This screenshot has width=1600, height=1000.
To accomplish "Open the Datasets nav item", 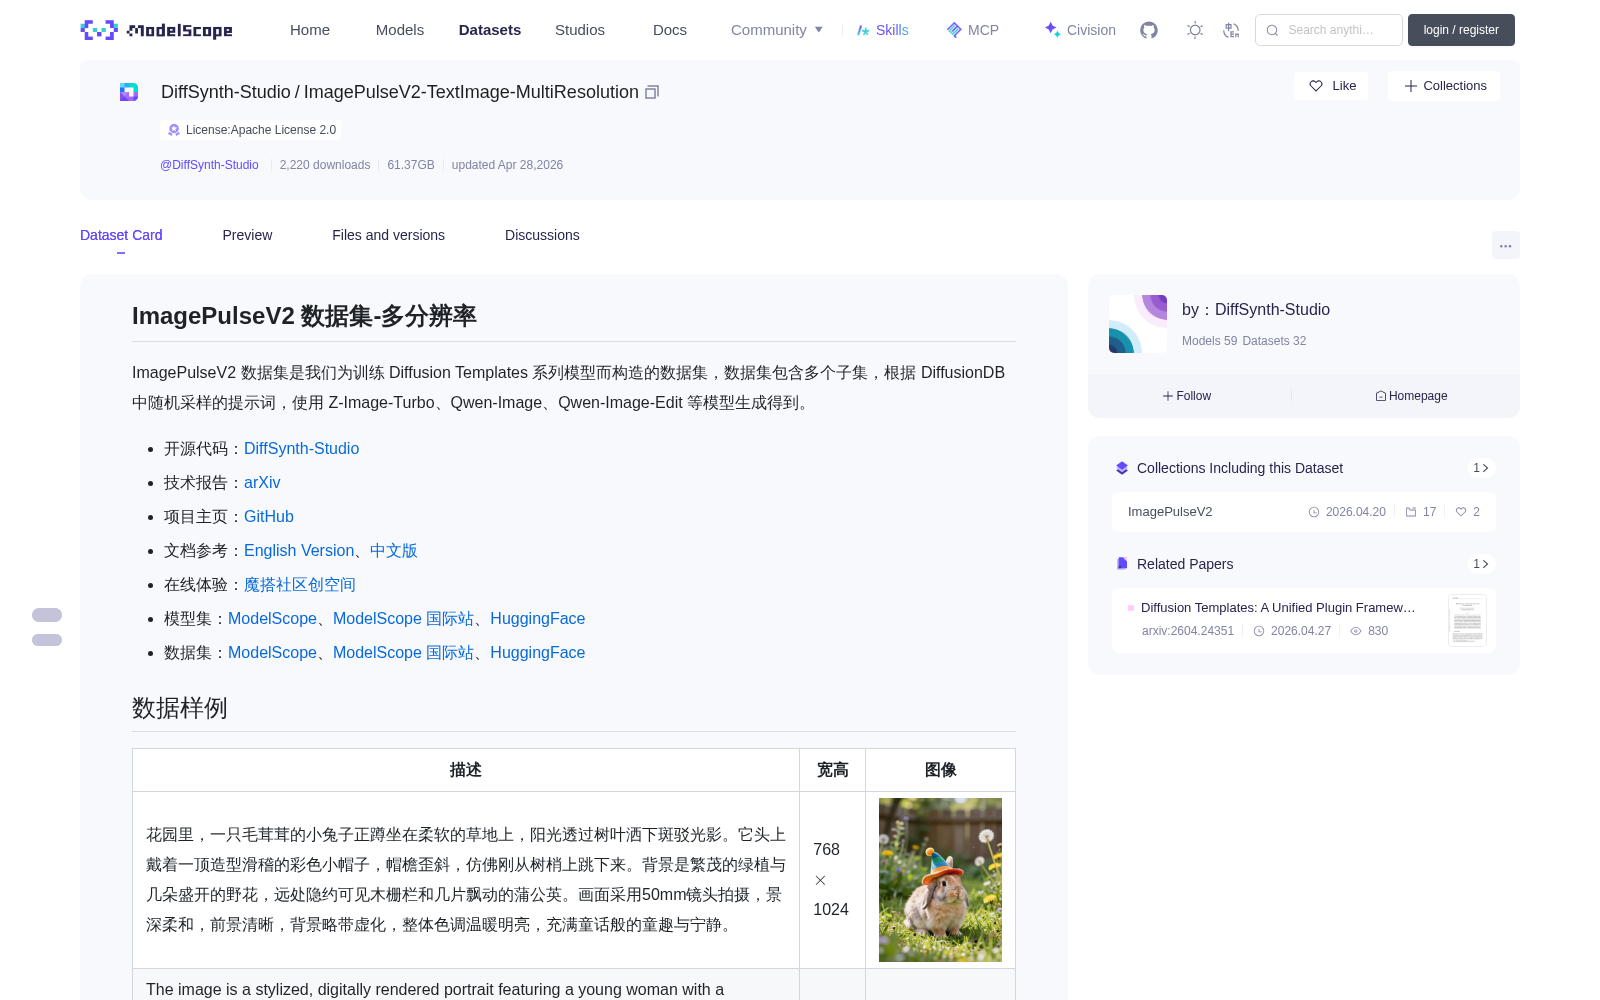I will tap(490, 30).
